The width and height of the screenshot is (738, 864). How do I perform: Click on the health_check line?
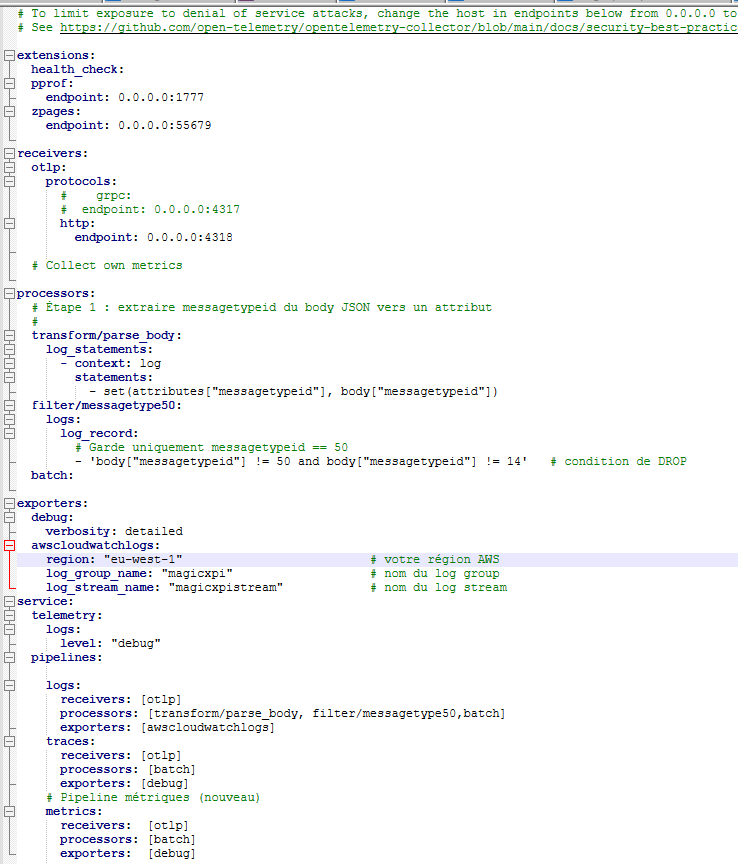tap(77, 69)
